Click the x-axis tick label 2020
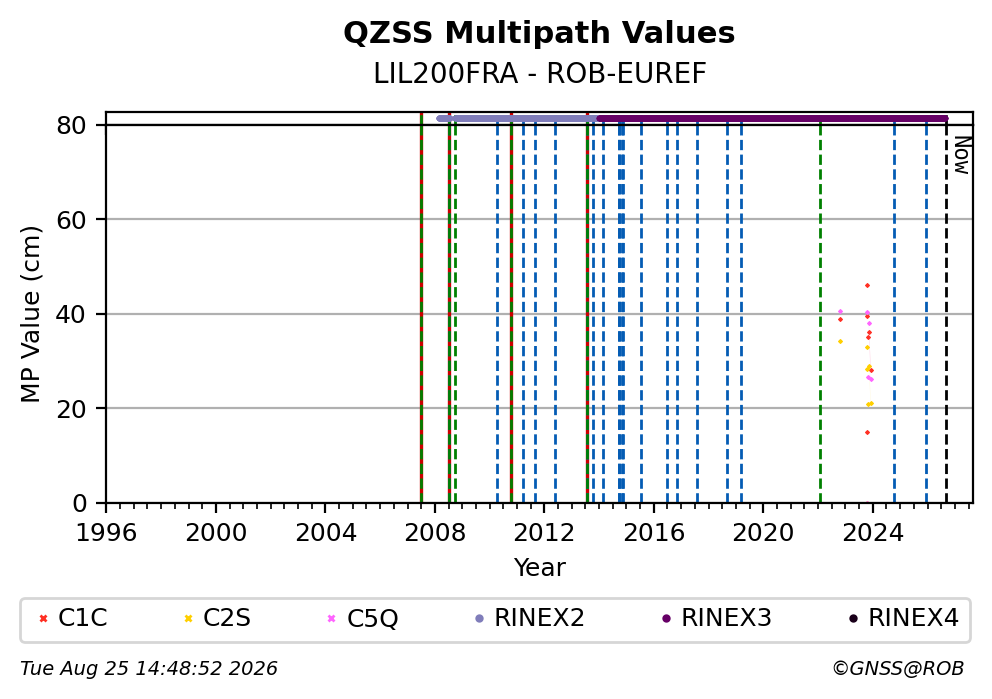Viewport: 992px width, 699px height. point(763,533)
